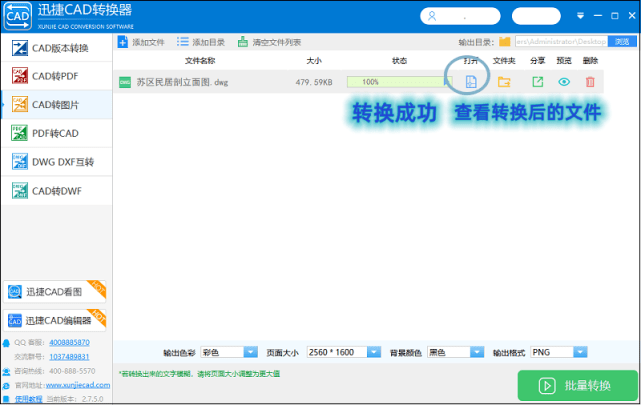Click the DWG file type icon in the row
The image size is (641, 405).
125,82
